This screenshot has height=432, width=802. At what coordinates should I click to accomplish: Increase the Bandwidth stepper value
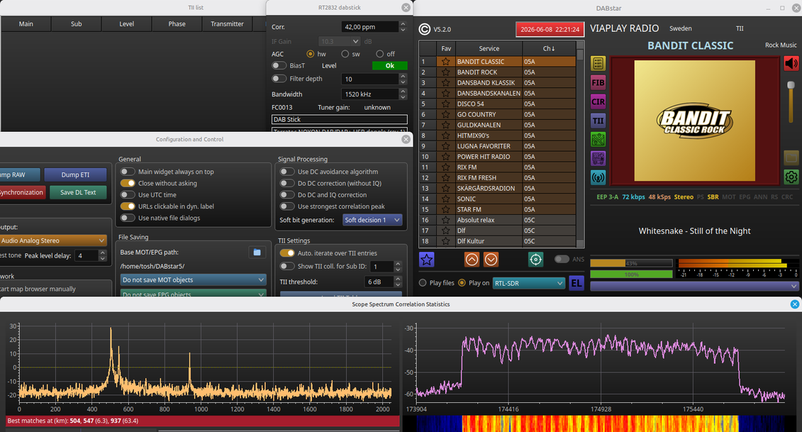point(403,92)
